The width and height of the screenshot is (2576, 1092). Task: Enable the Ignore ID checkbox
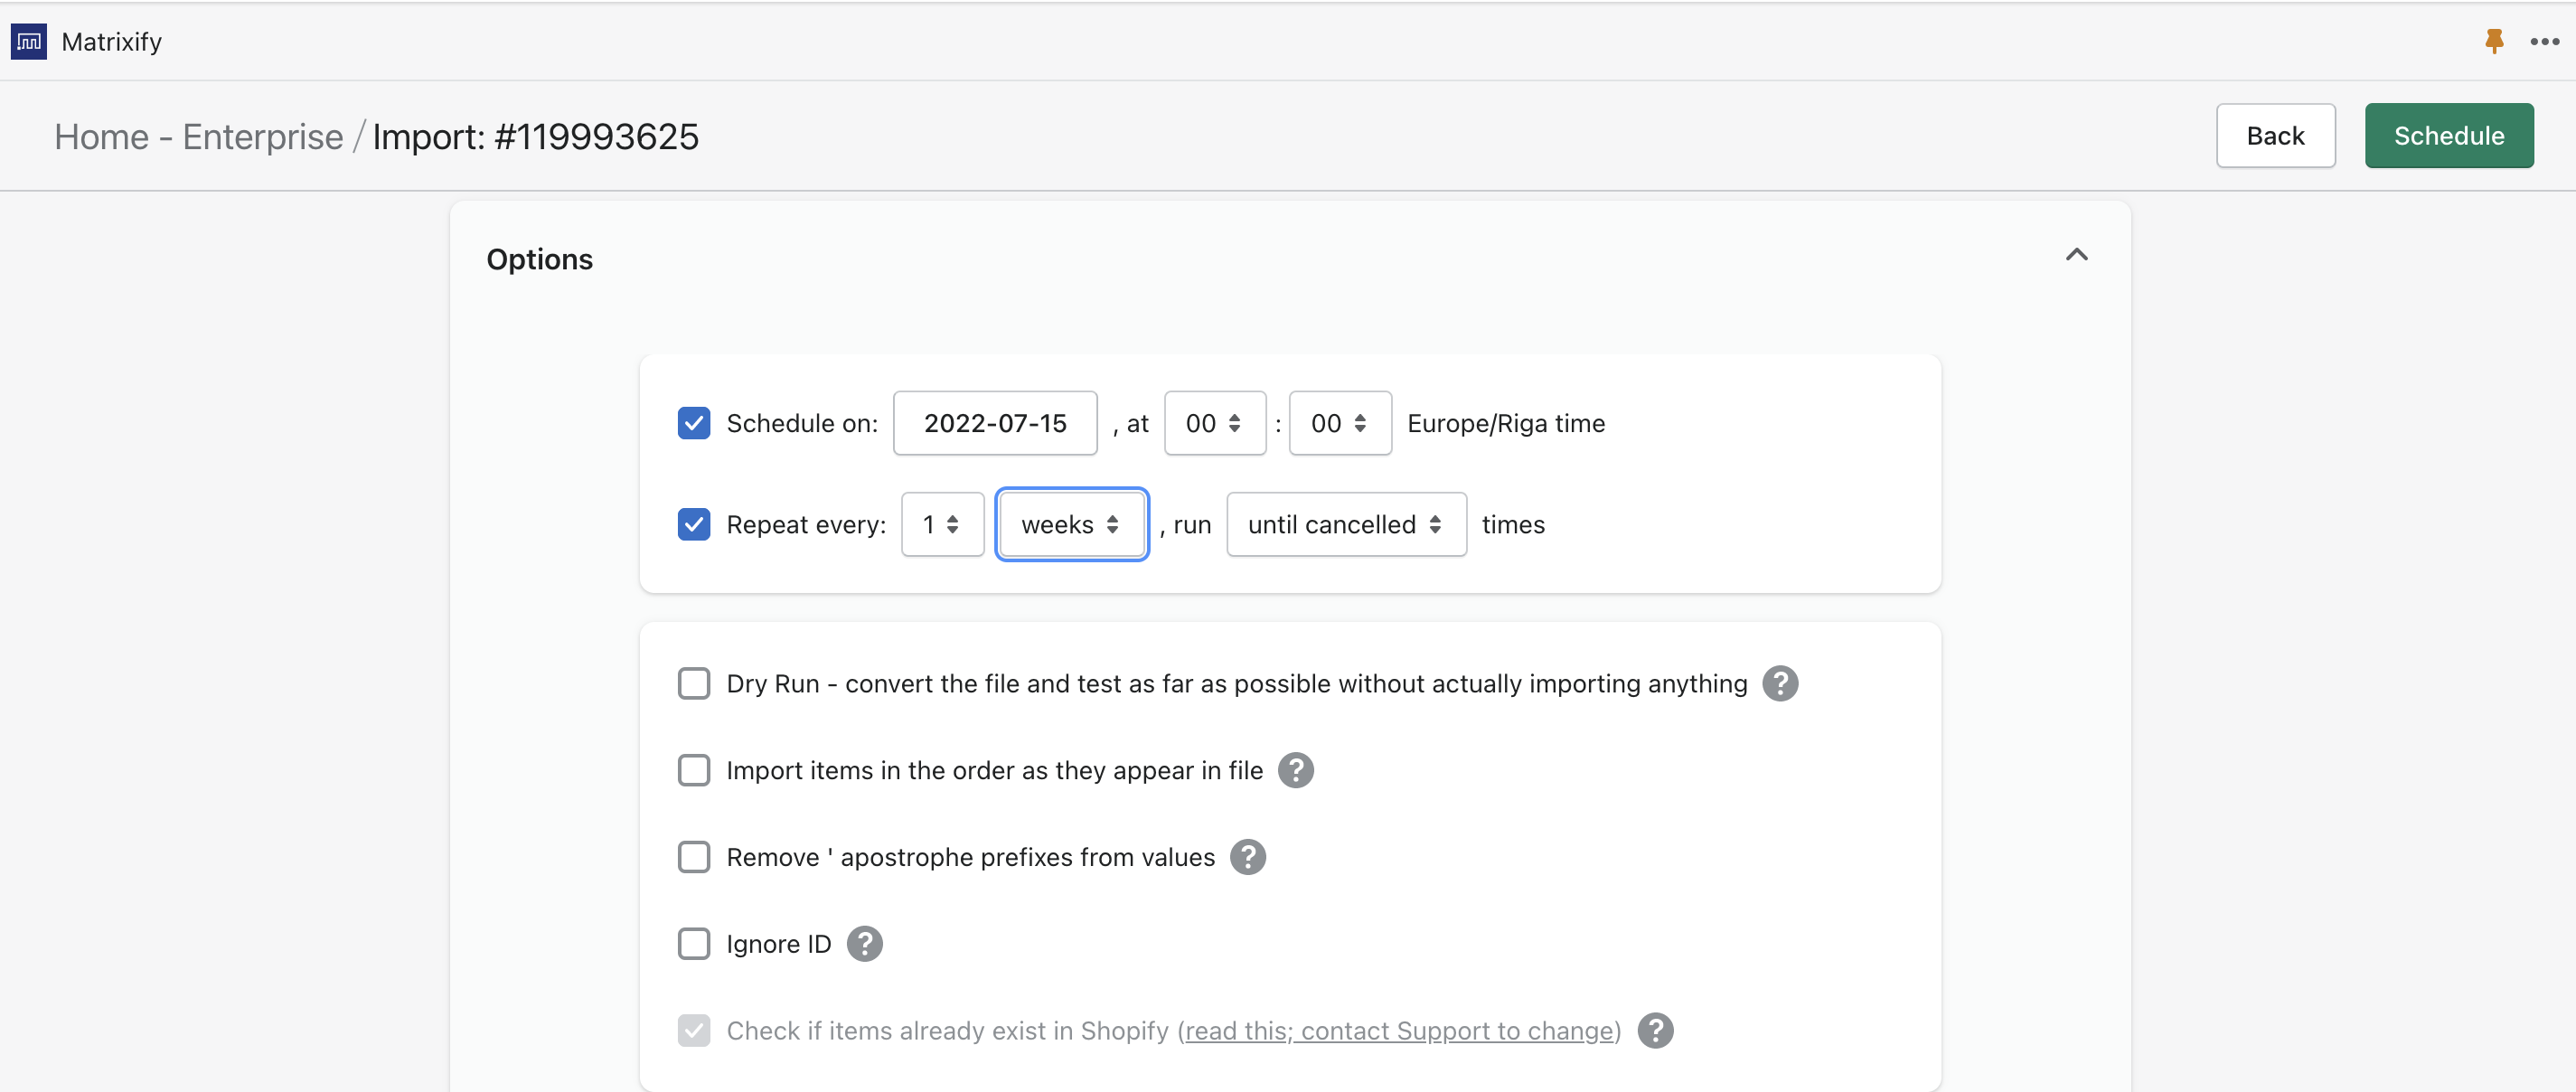[694, 944]
